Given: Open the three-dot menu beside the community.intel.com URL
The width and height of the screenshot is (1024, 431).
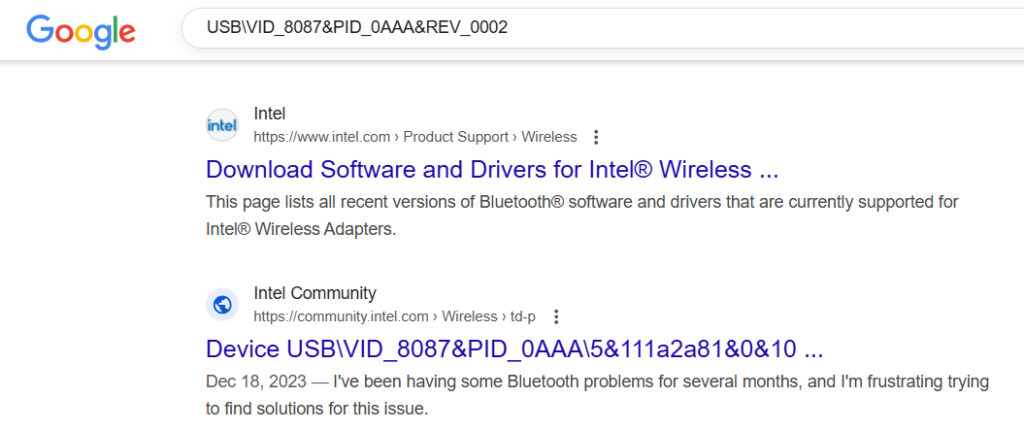Looking at the screenshot, I should click(x=556, y=317).
